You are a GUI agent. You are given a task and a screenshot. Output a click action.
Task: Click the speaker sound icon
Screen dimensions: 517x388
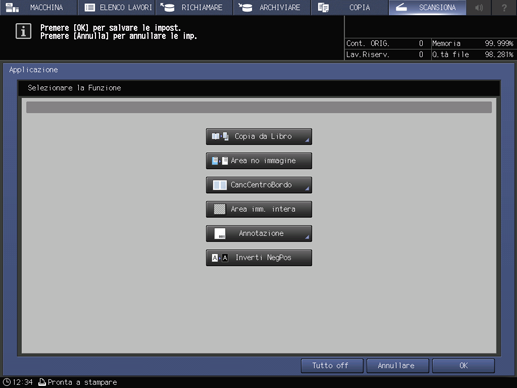[x=479, y=7]
